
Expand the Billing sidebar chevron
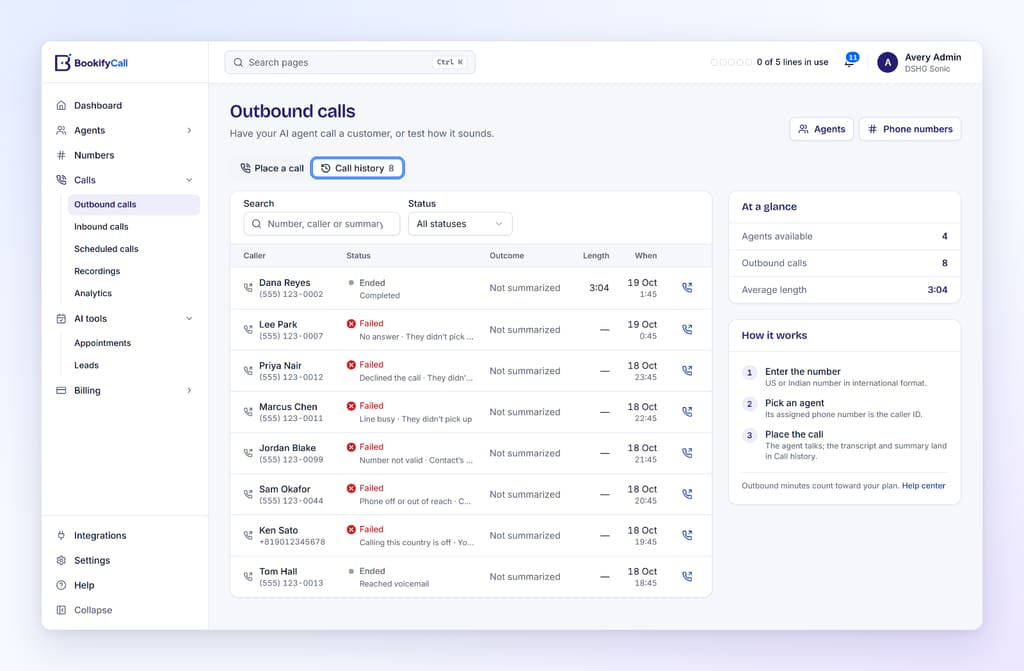pyautogui.click(x=189, y=390)
